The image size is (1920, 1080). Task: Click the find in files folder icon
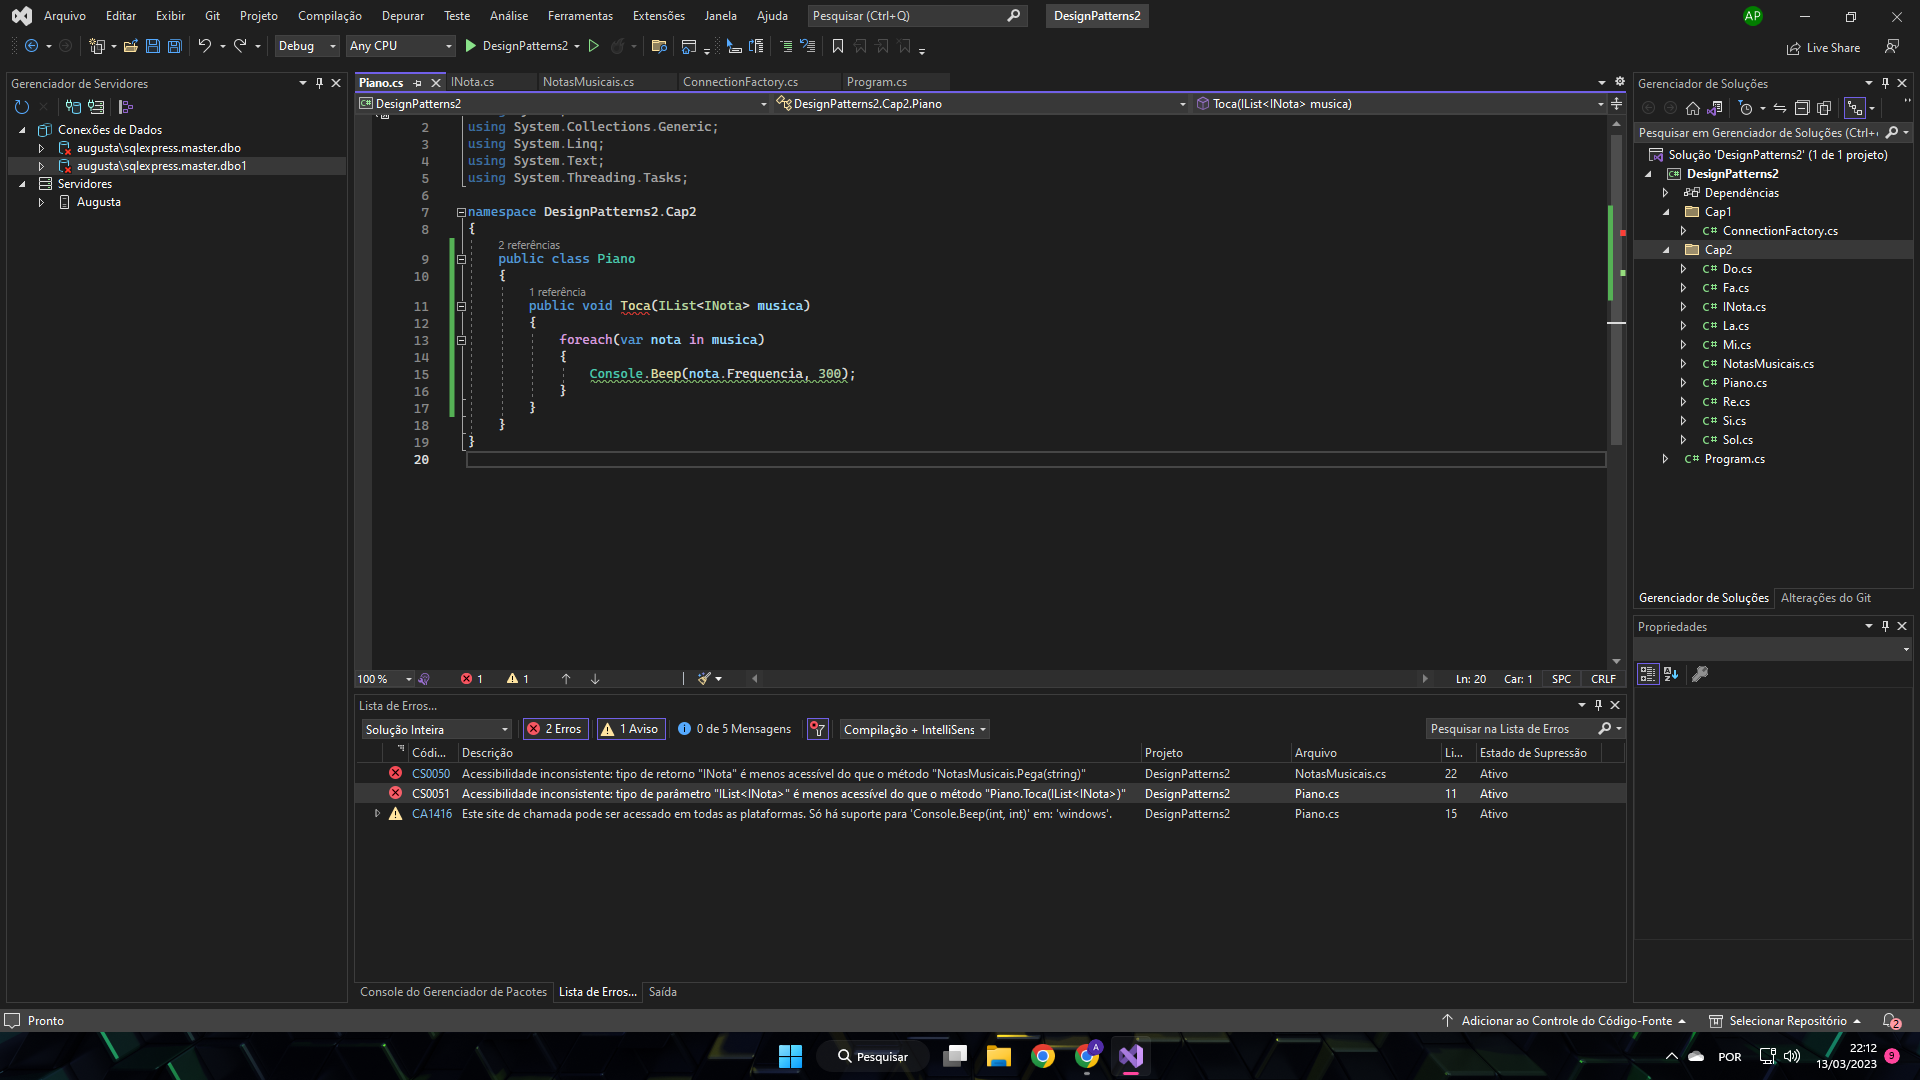pos(659,46)
